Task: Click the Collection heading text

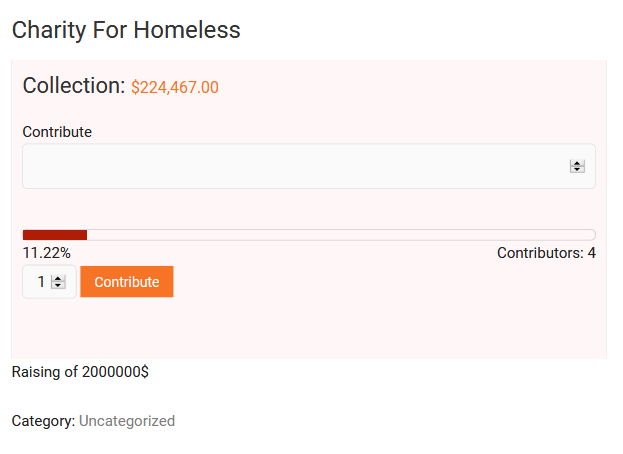Action: pos(73,86)
